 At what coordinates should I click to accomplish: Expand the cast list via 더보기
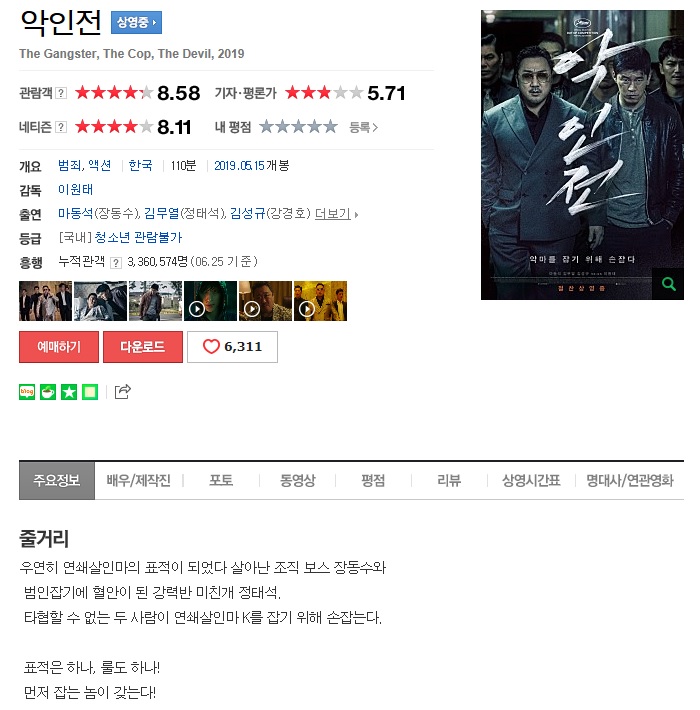coord(336,214)
